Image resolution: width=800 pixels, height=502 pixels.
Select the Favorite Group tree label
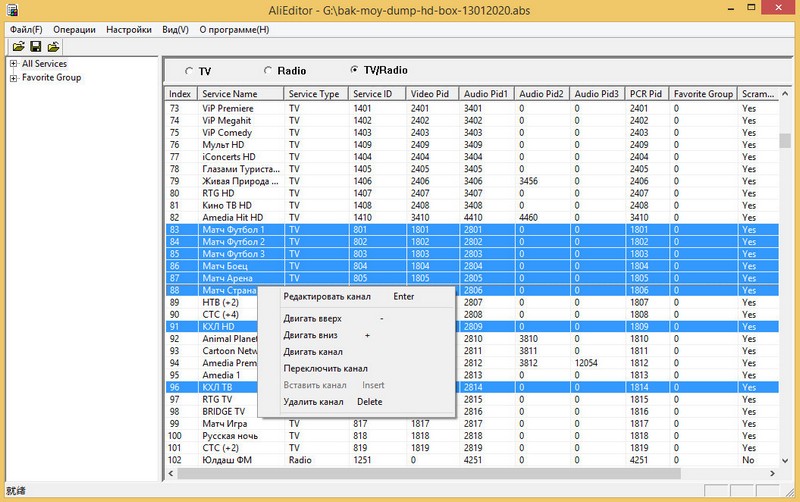52,78
